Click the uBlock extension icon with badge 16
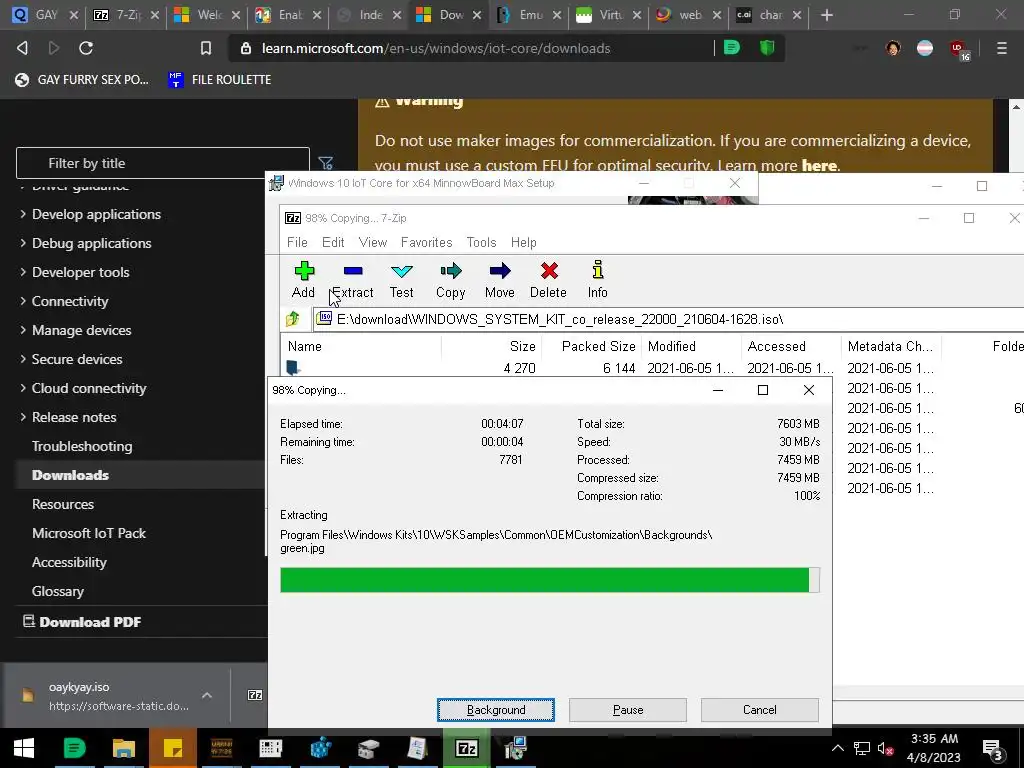The image size is (1024, 768). 958,49
